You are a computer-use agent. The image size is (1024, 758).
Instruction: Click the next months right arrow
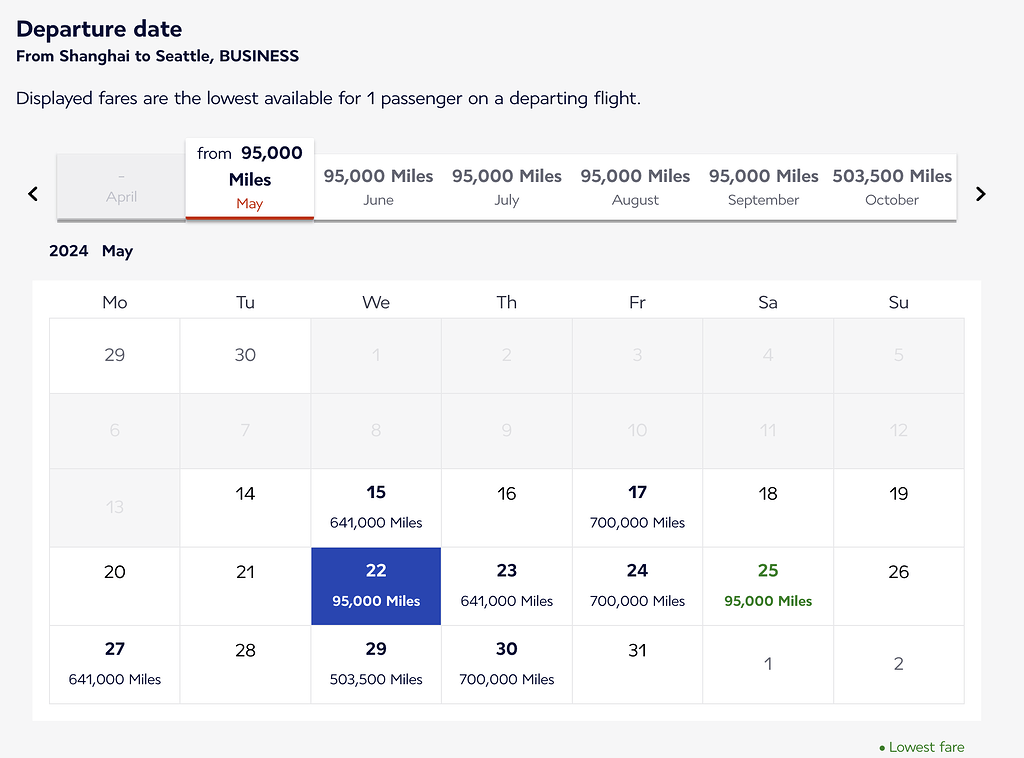coord(980,194)
